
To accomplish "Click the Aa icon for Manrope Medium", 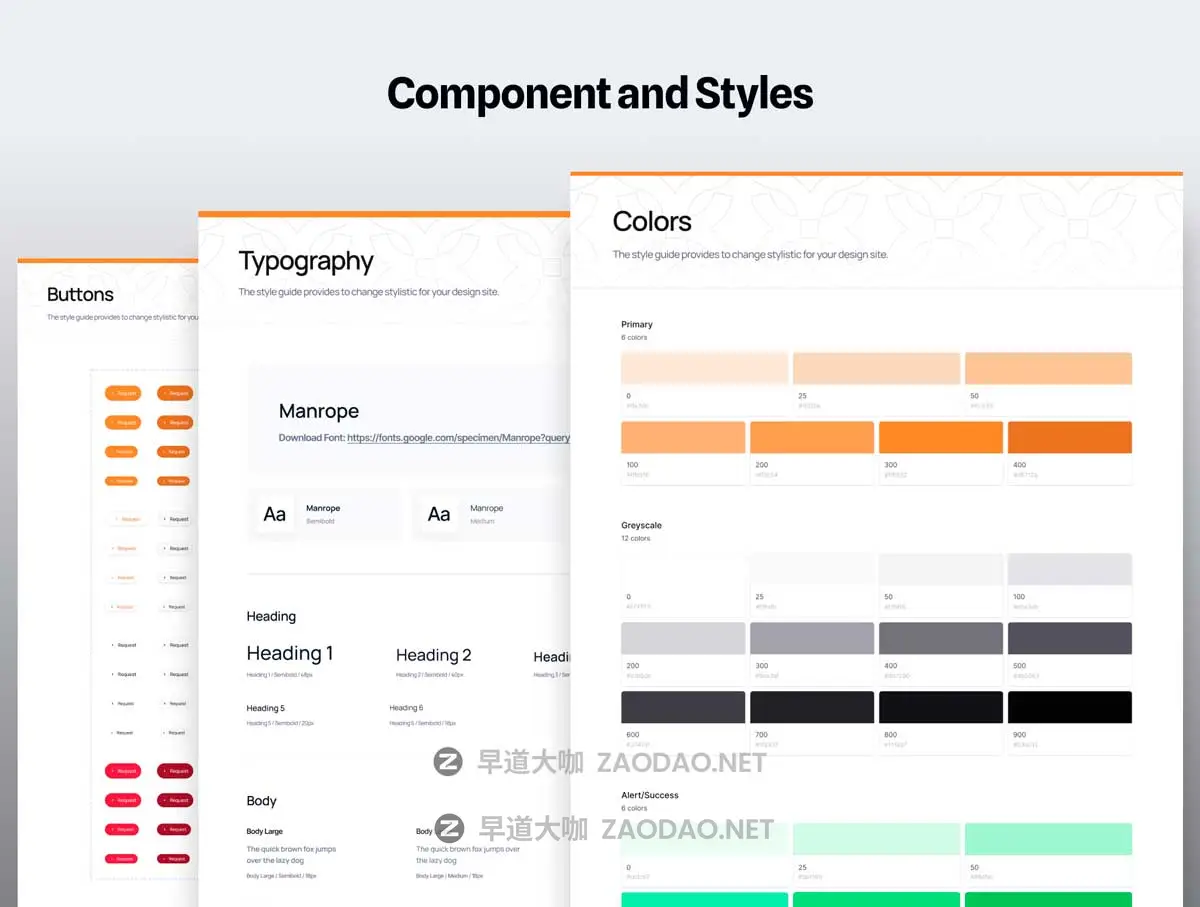I will pyautogui.click(x=439, y=514).
